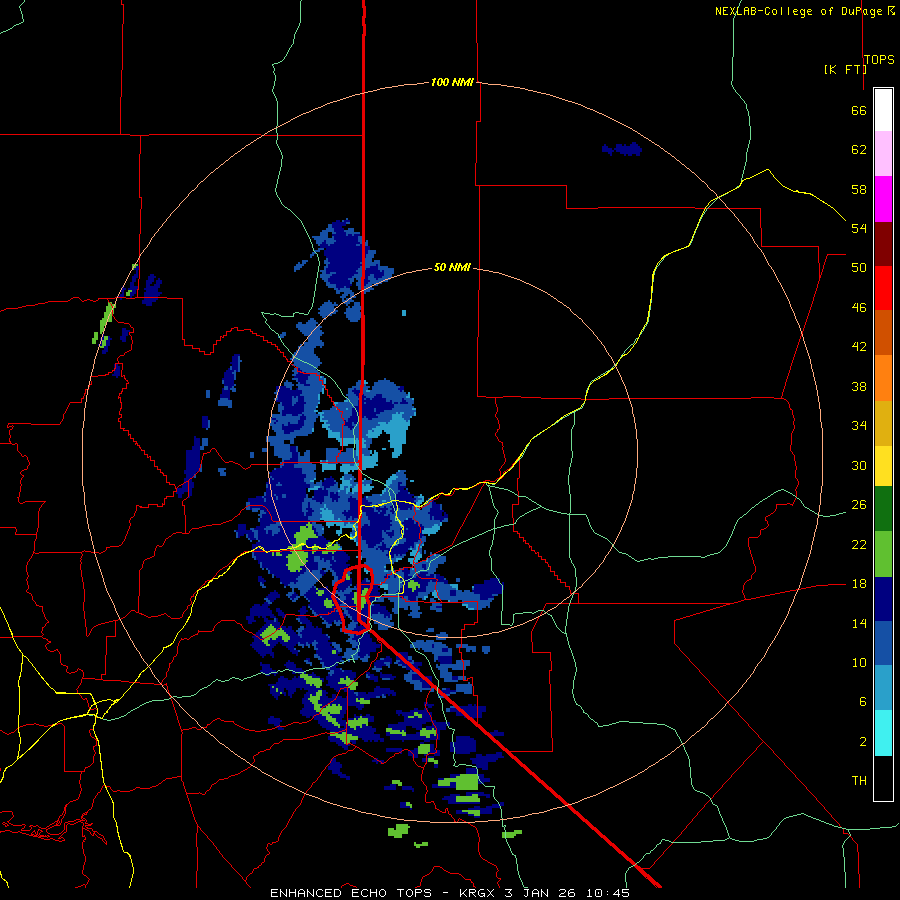Select the magenta legend swatch
900x900 pixels.
point(883,199)
